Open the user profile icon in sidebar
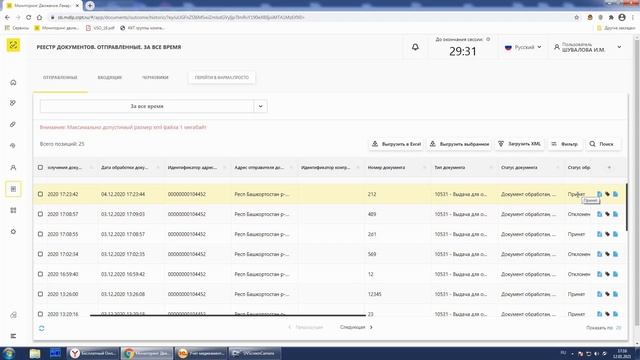Screen dimensions: 640x360 [x=13, y=167]
